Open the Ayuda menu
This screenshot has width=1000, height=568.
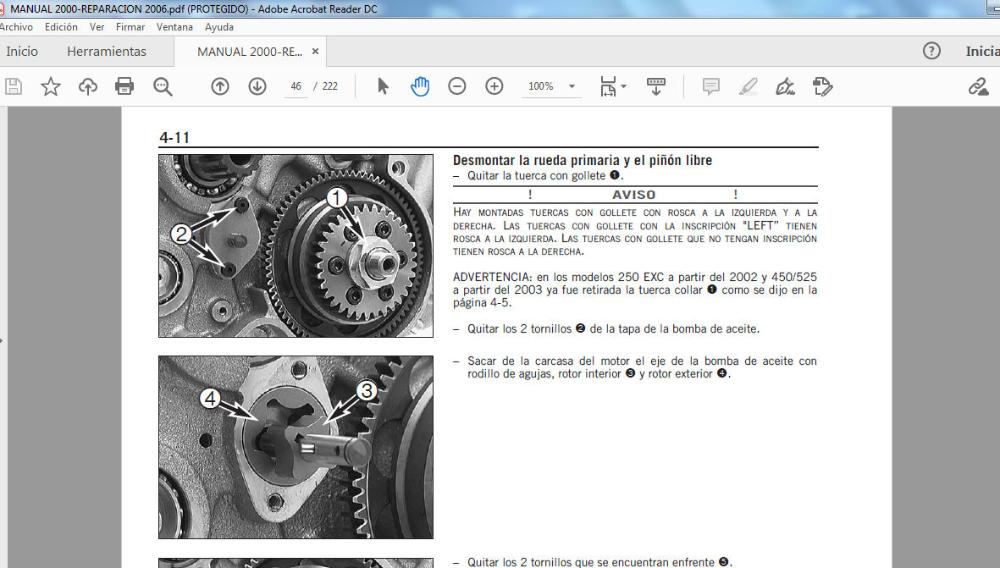pyautogui.click(x=219, y=27)
